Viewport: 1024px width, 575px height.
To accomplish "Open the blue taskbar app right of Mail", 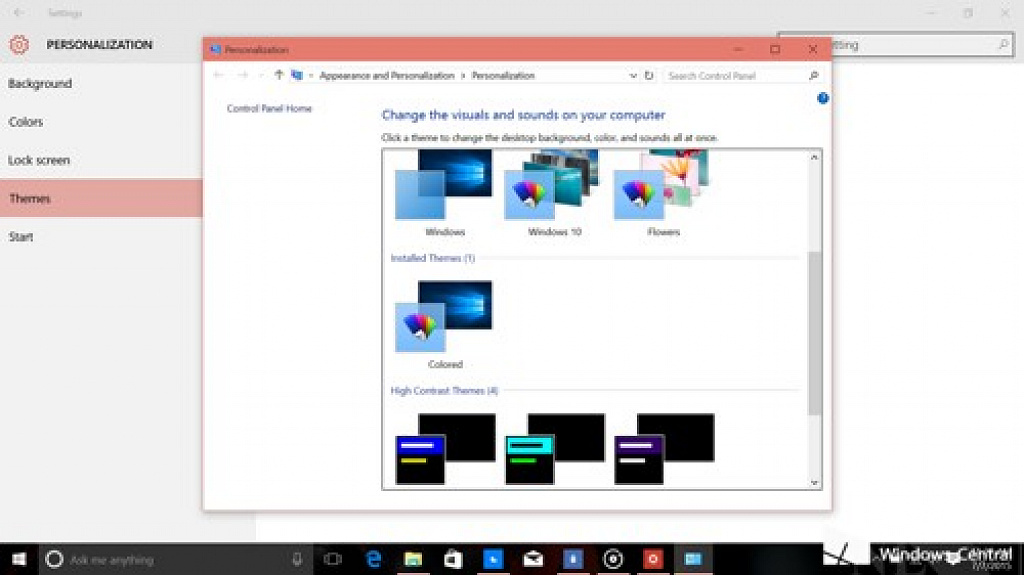I will (x=573, y=559).
